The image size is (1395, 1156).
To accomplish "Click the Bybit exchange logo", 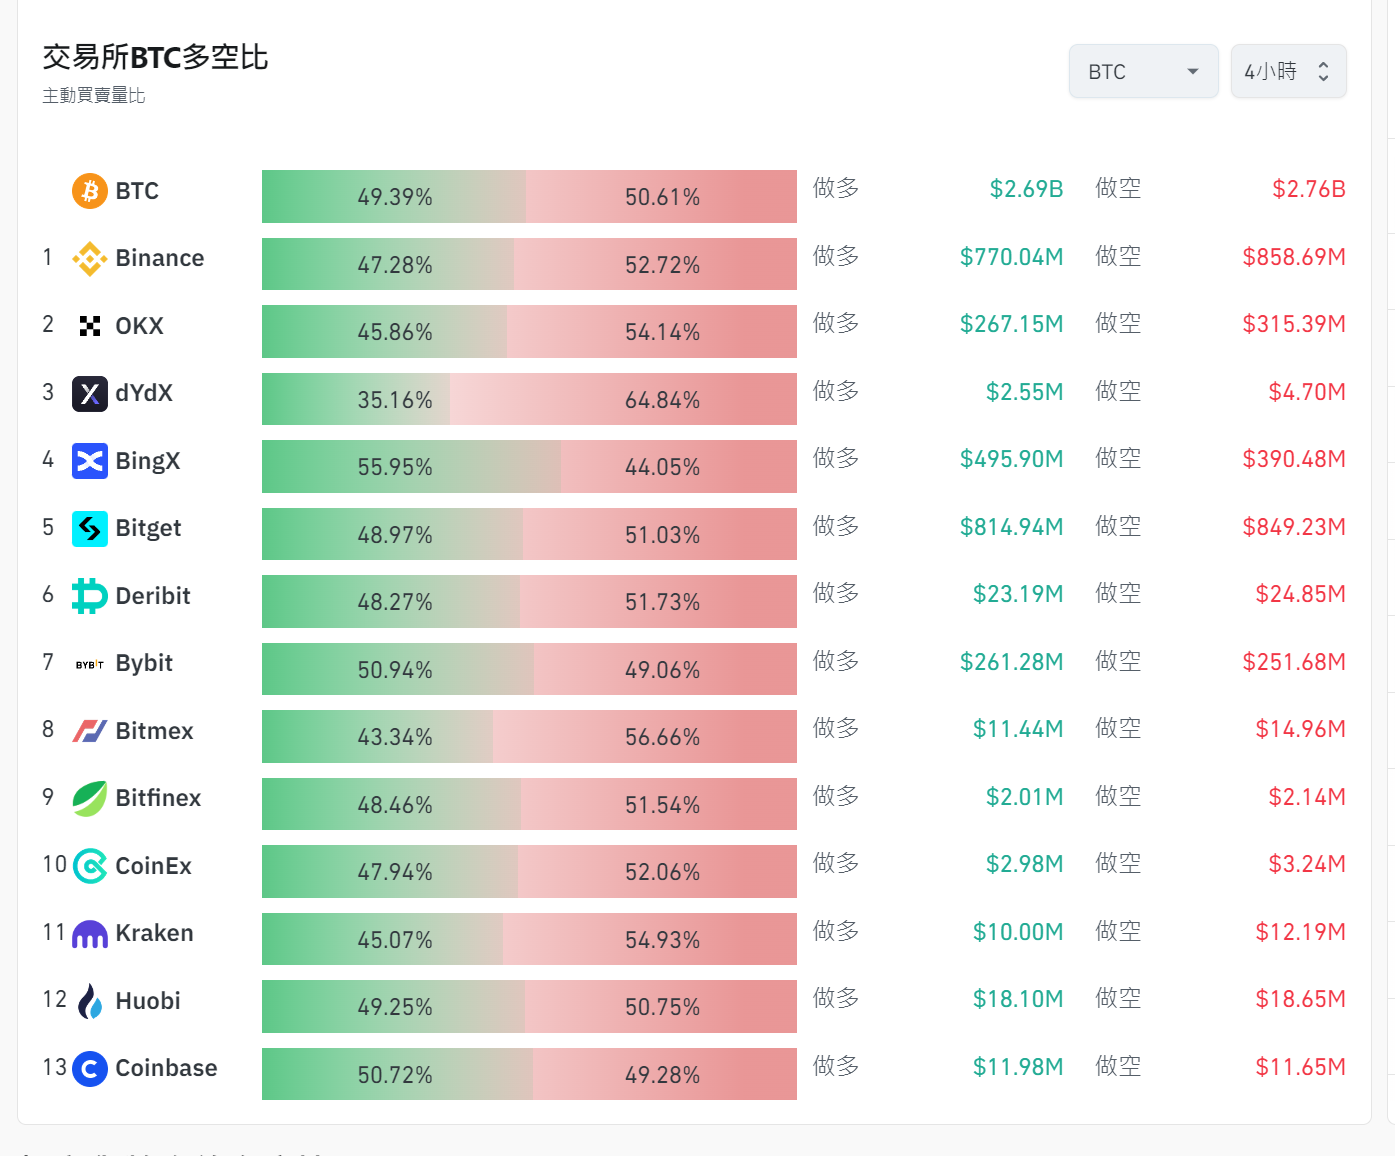I will 90,664.
